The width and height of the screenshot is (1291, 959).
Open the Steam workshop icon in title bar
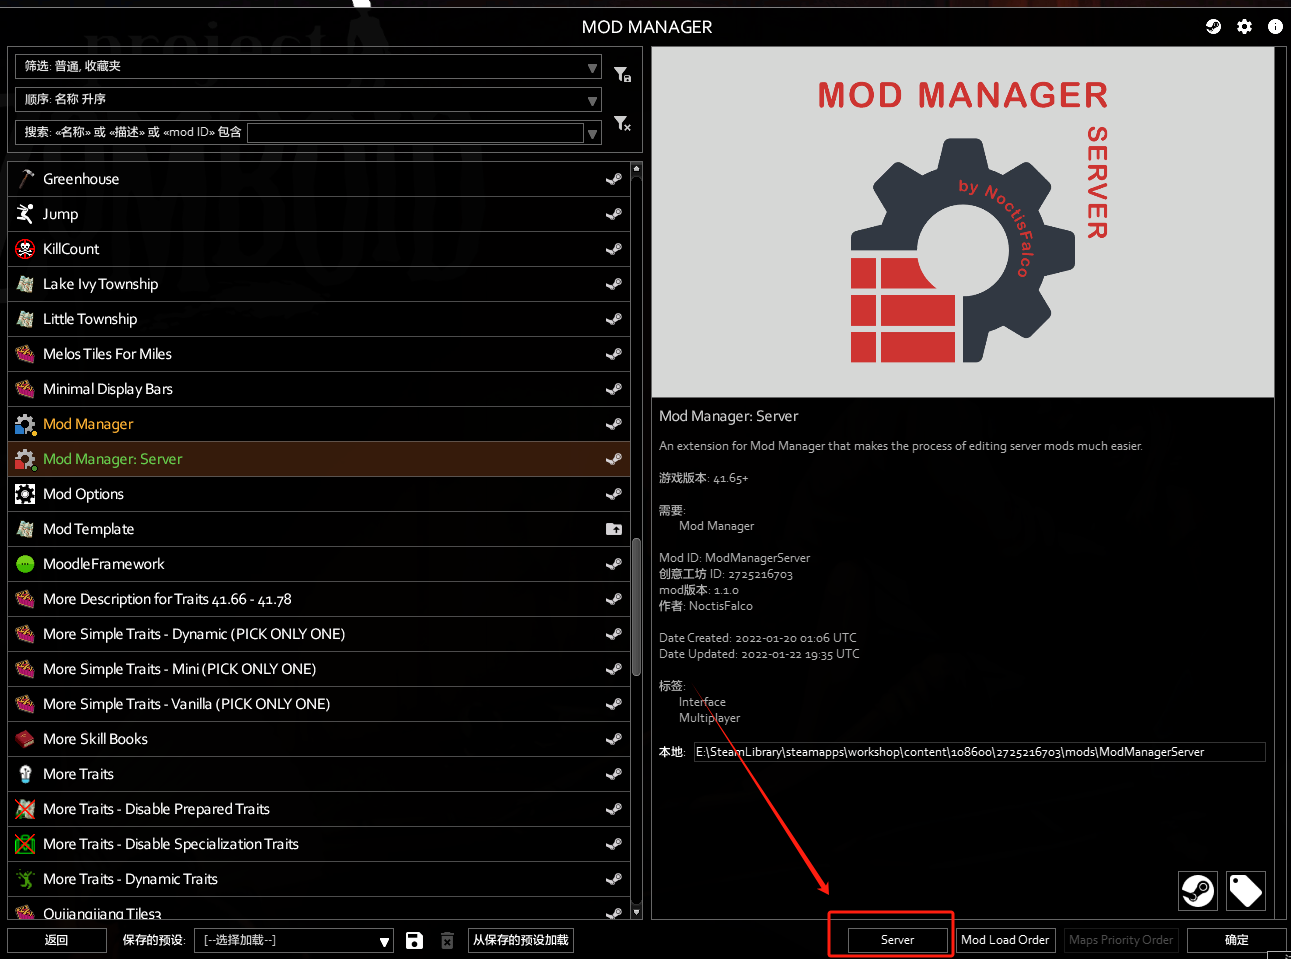(1214, 27)
